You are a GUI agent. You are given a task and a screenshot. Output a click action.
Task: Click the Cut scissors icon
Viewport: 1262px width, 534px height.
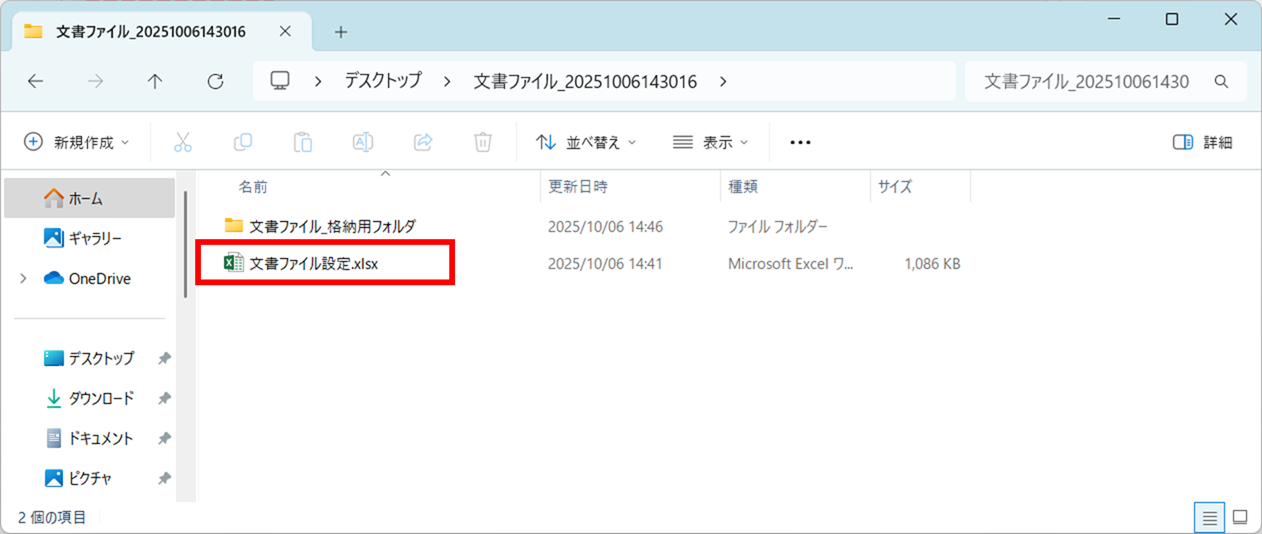(182, 142)
